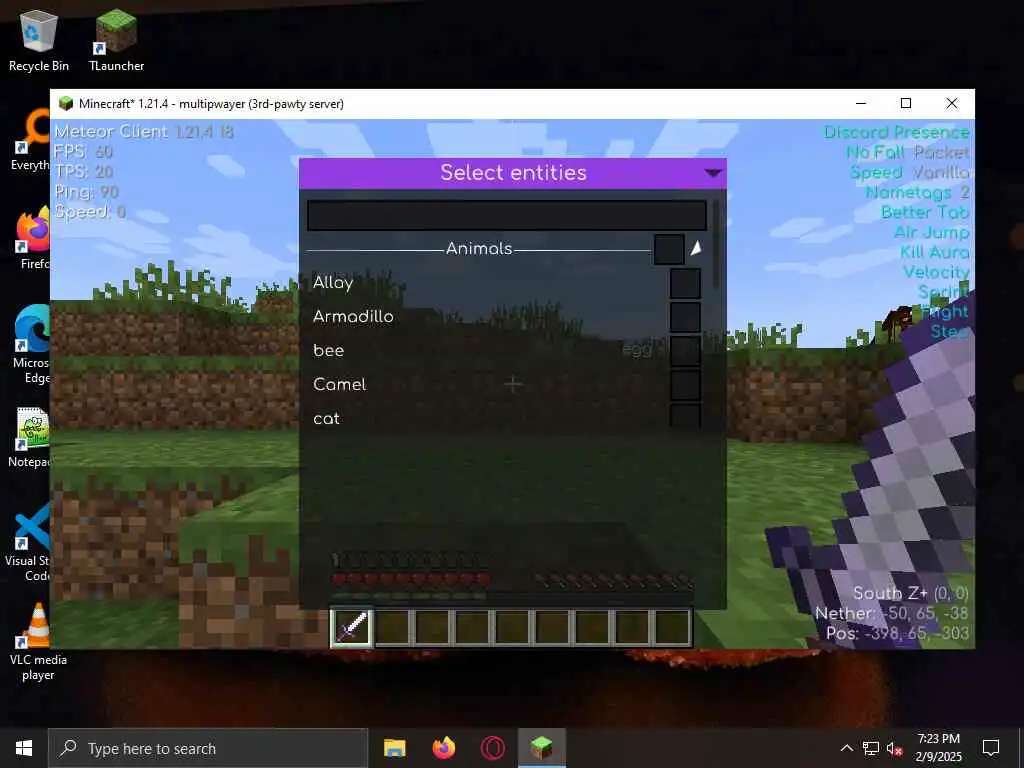The width and height of the screenshot is (1024, 768).
Task: Minimize the Minecraft window
Action: (861, 103)
